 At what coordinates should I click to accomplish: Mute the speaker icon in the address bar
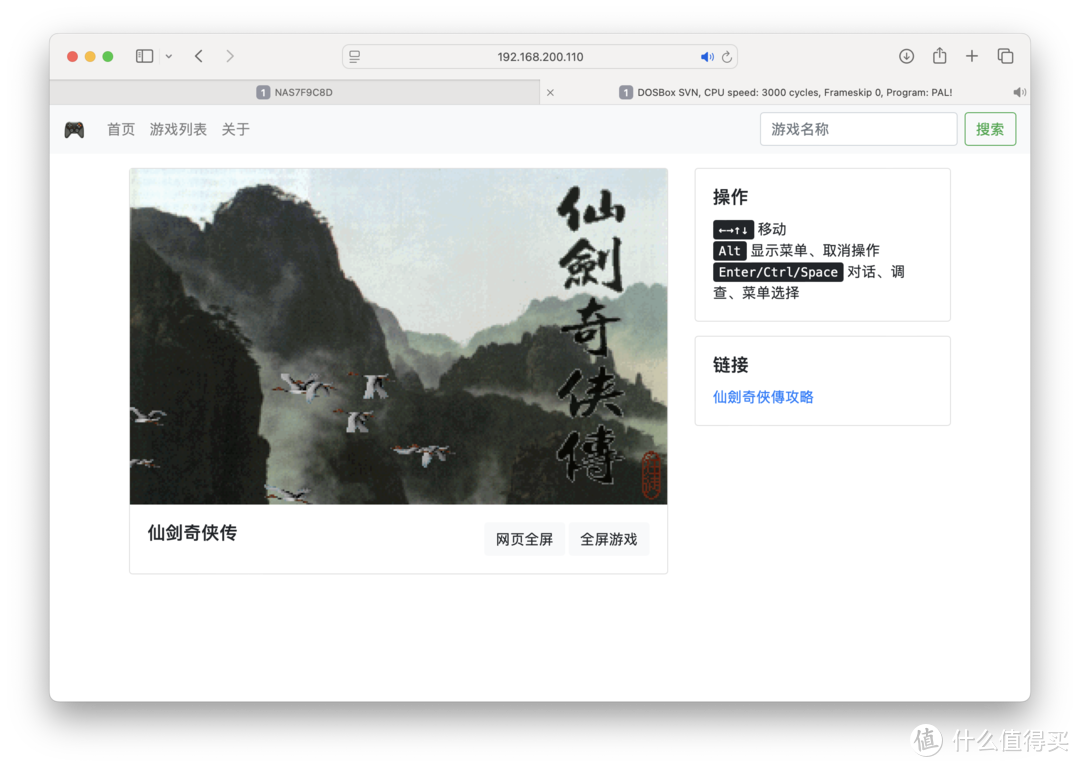tap(707, 56)
